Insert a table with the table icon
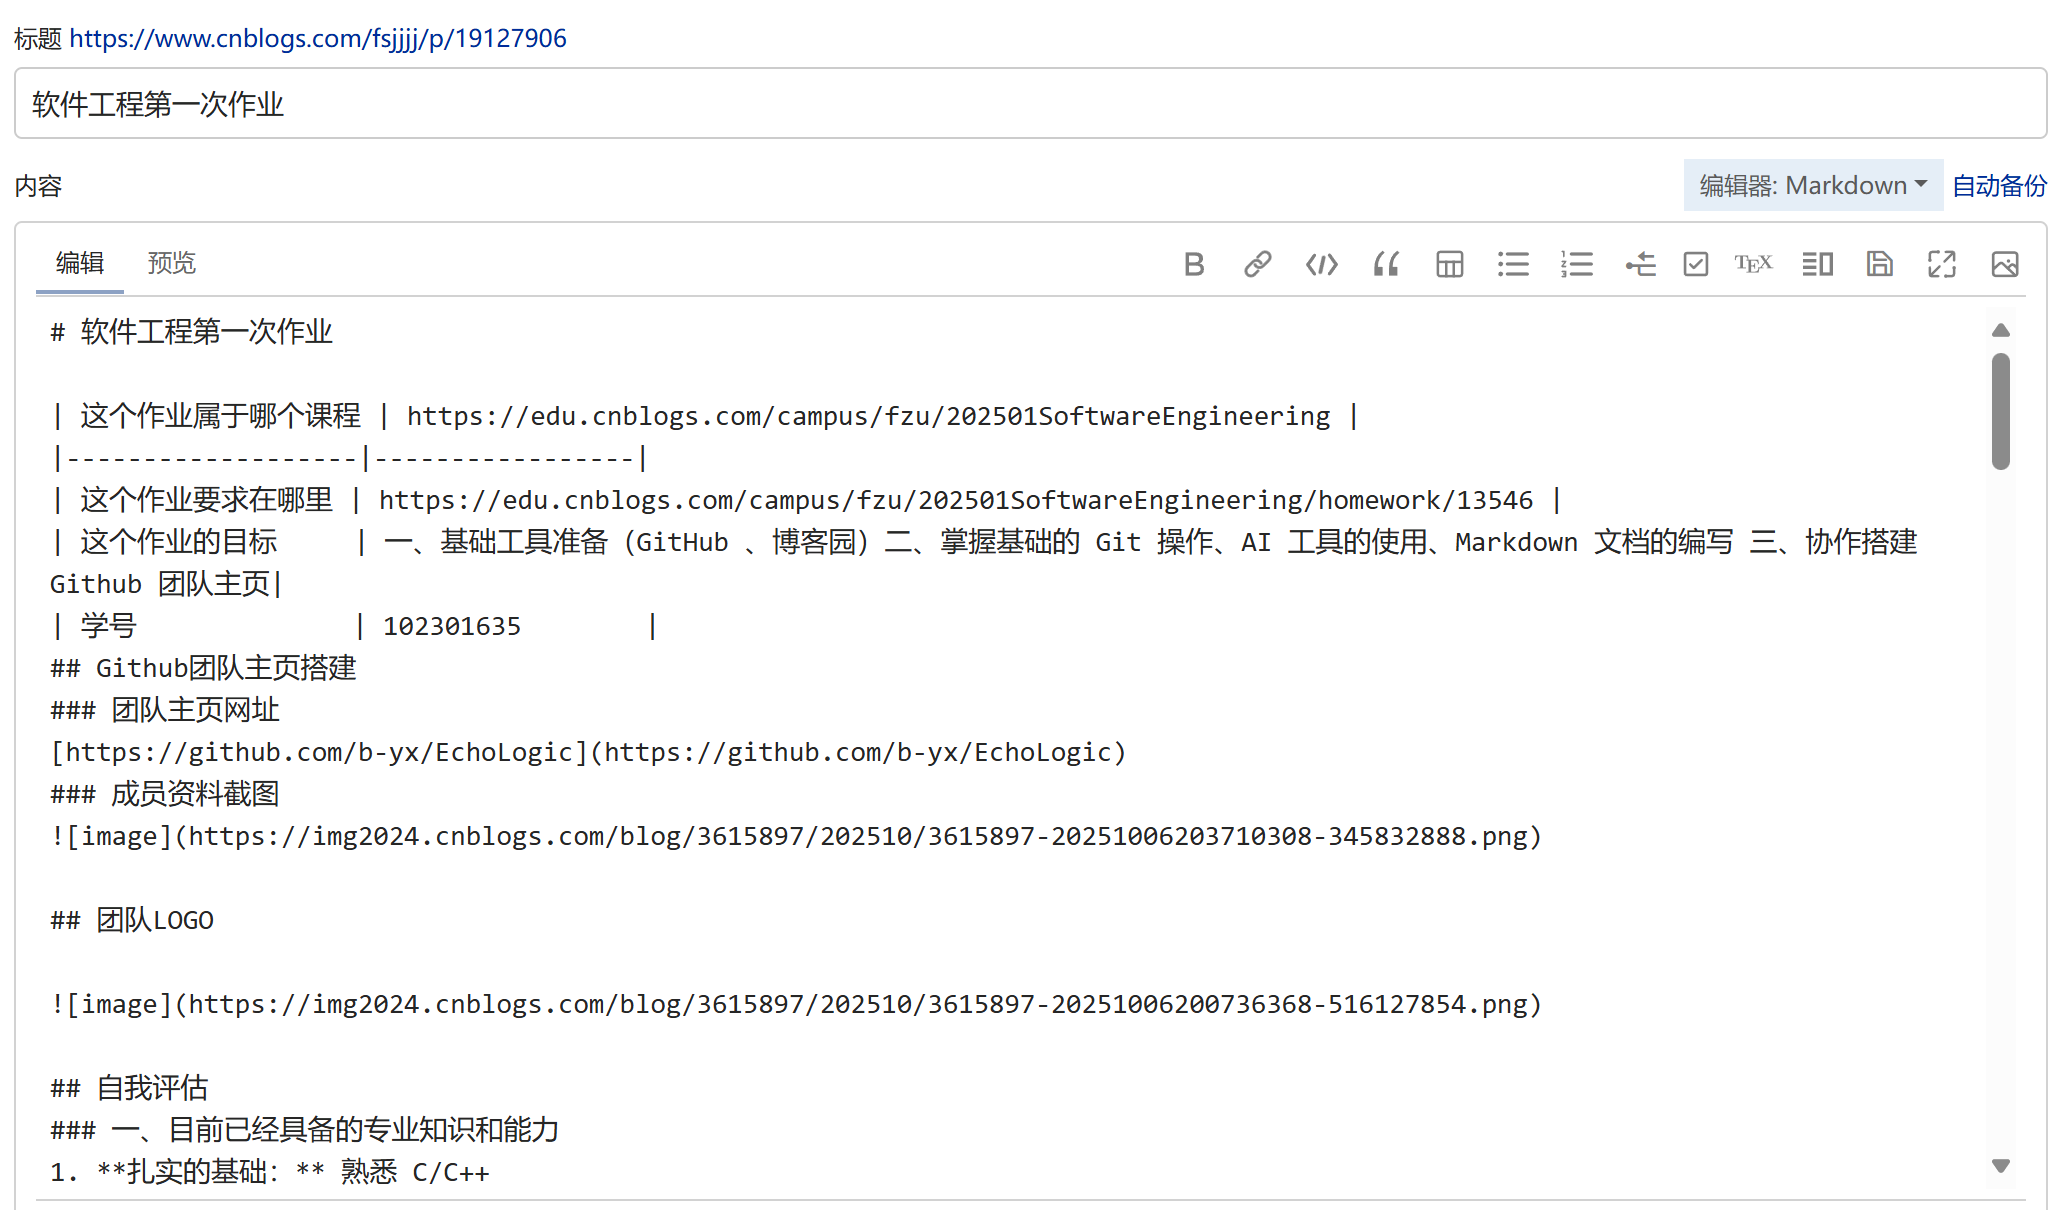The width and height of the screenshot is (2062, 1210). coord(1449,264)
